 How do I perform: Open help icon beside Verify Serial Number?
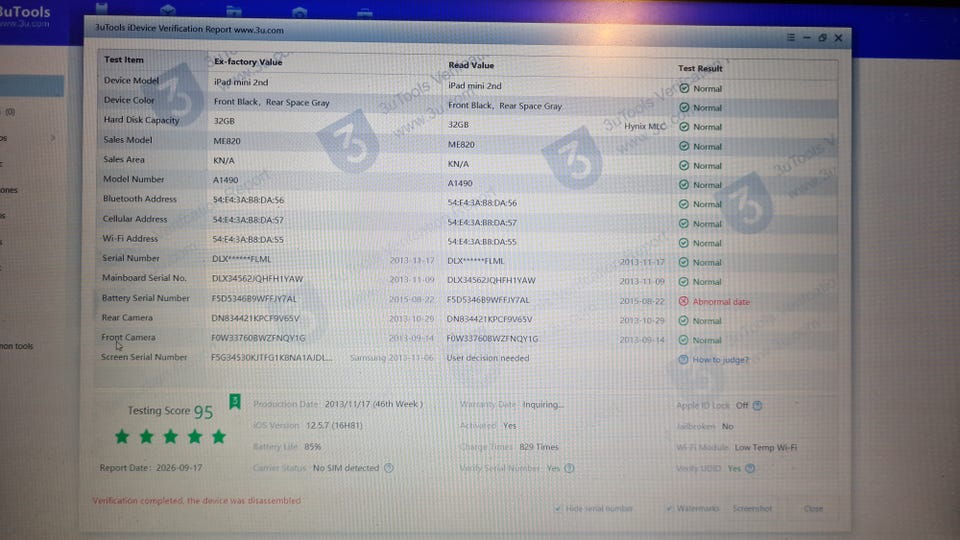569,468
